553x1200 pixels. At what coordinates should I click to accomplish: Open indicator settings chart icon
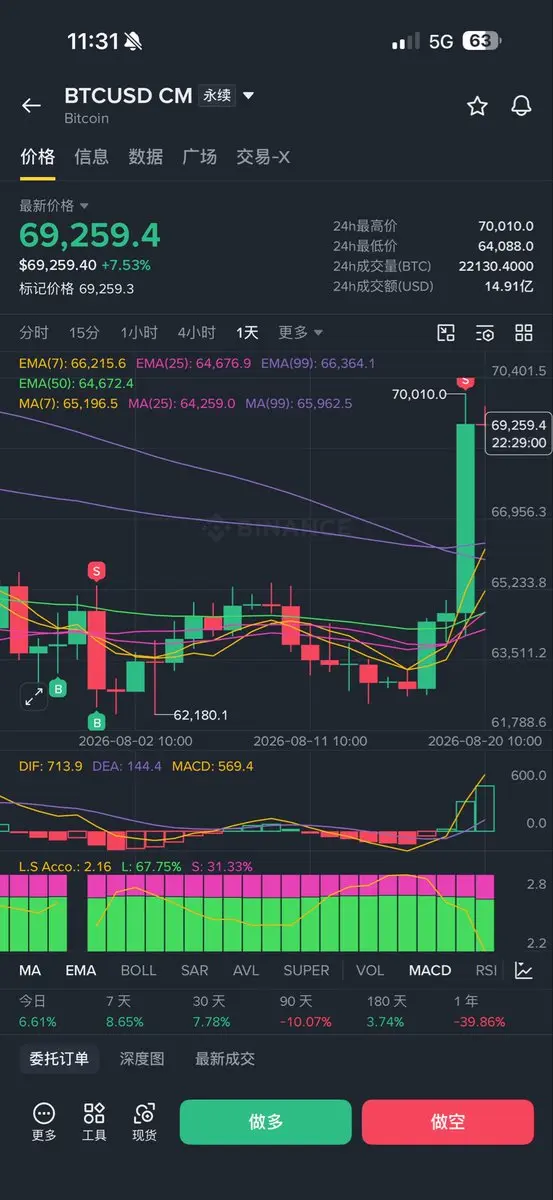tap(524, 970)
